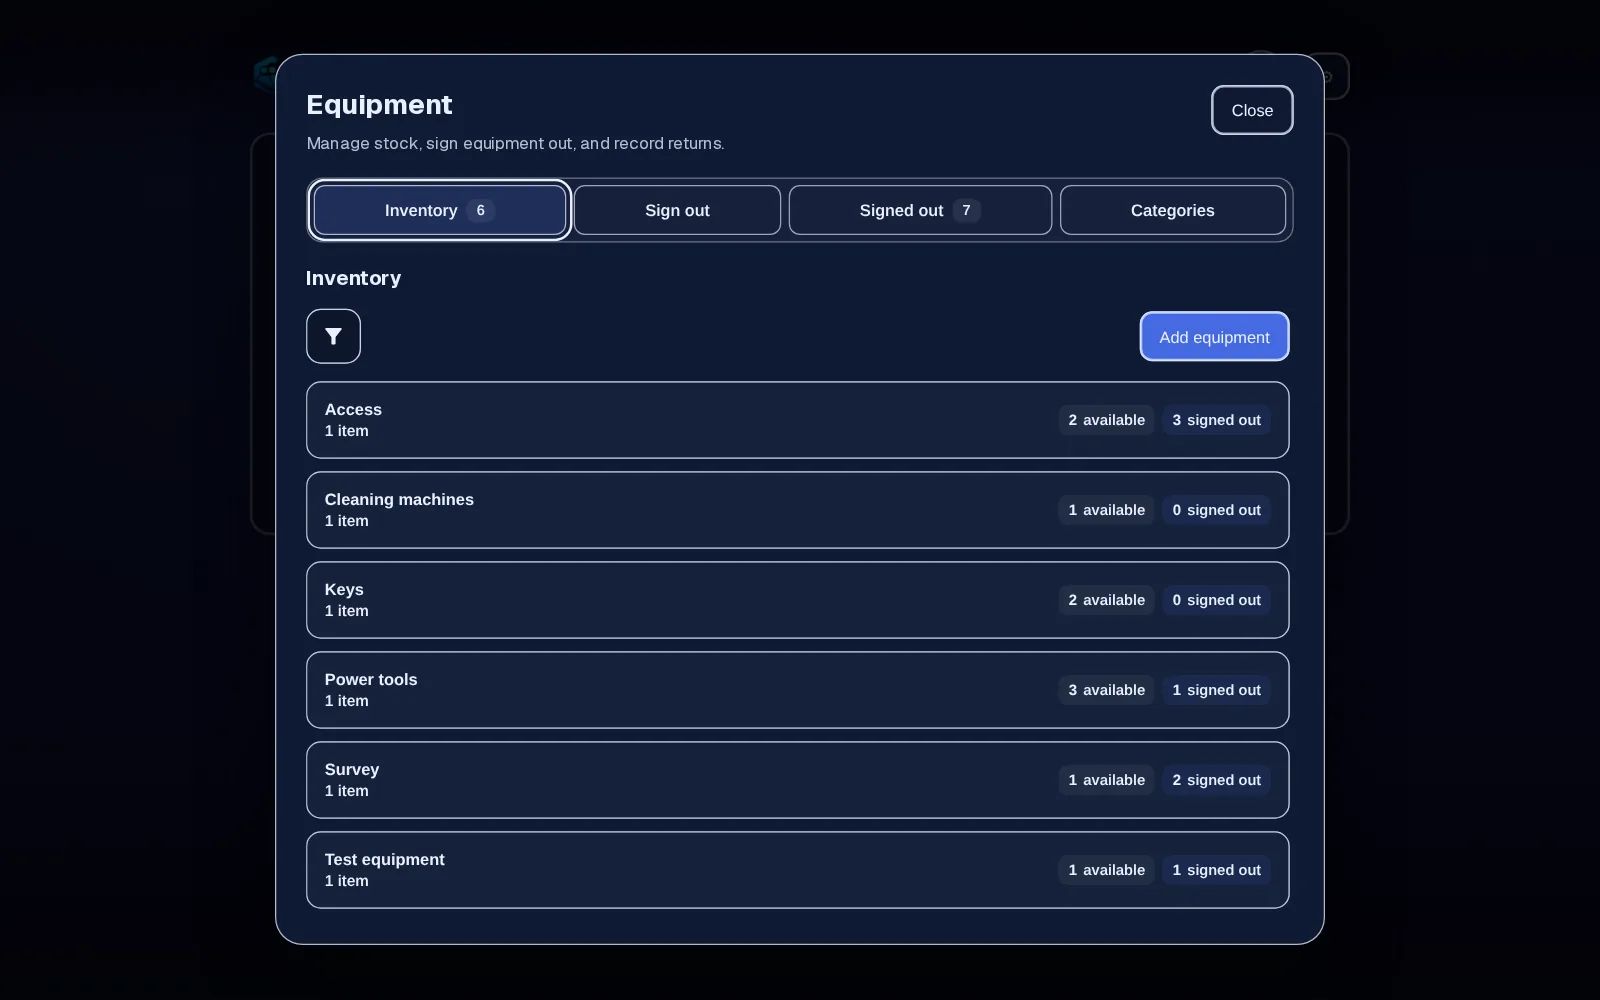Click Power tools '3 available' badge
Viewport: 1600px width, 1000px height.
click(x=1106, y=690)
